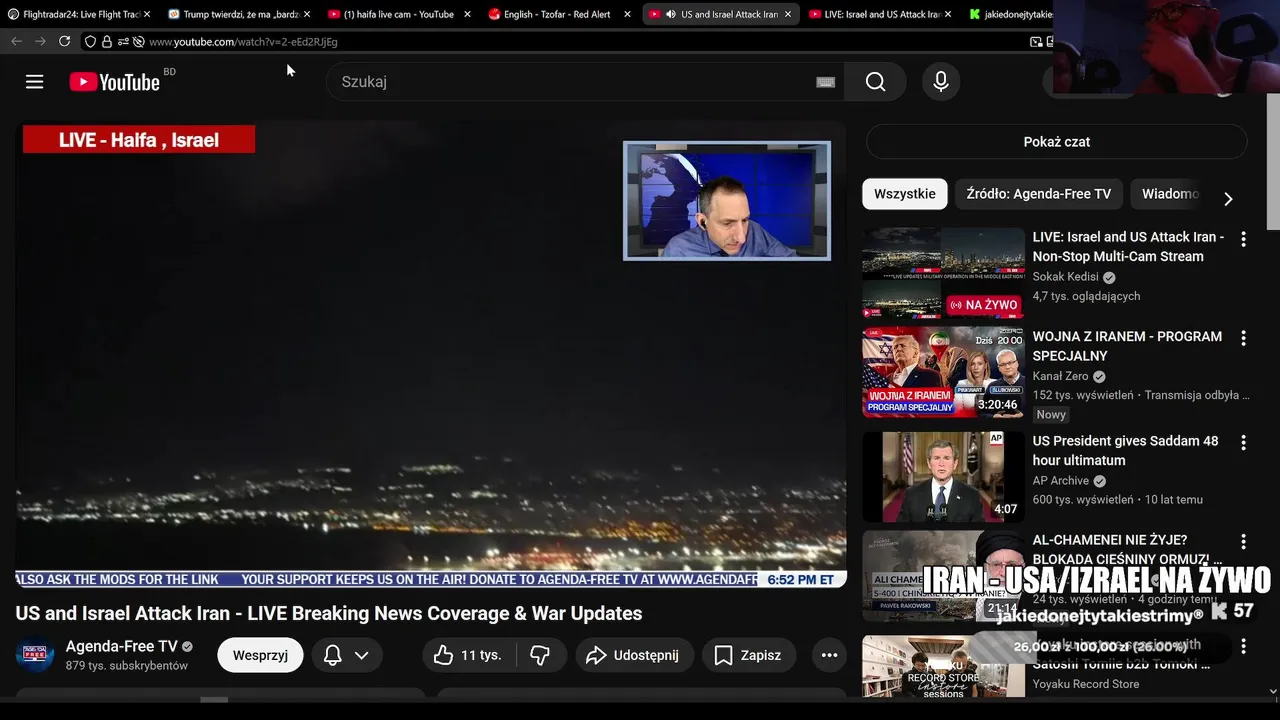The width and height of the screenshot is (1280, 720).
Task: Click the Zapisz save button
Action: tap(749, 655)
